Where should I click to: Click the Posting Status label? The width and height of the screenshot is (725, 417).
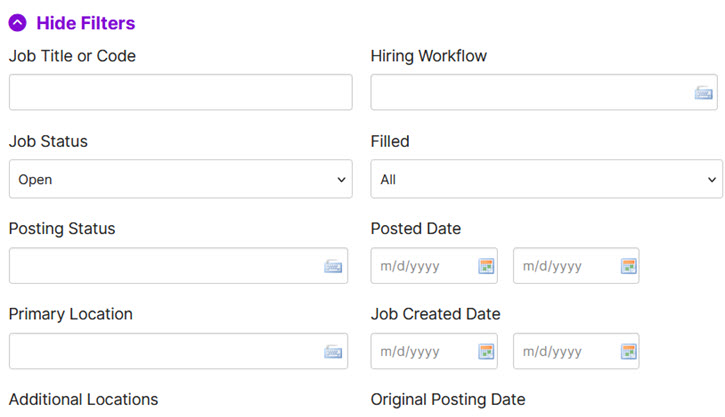(x=62, y=229)
